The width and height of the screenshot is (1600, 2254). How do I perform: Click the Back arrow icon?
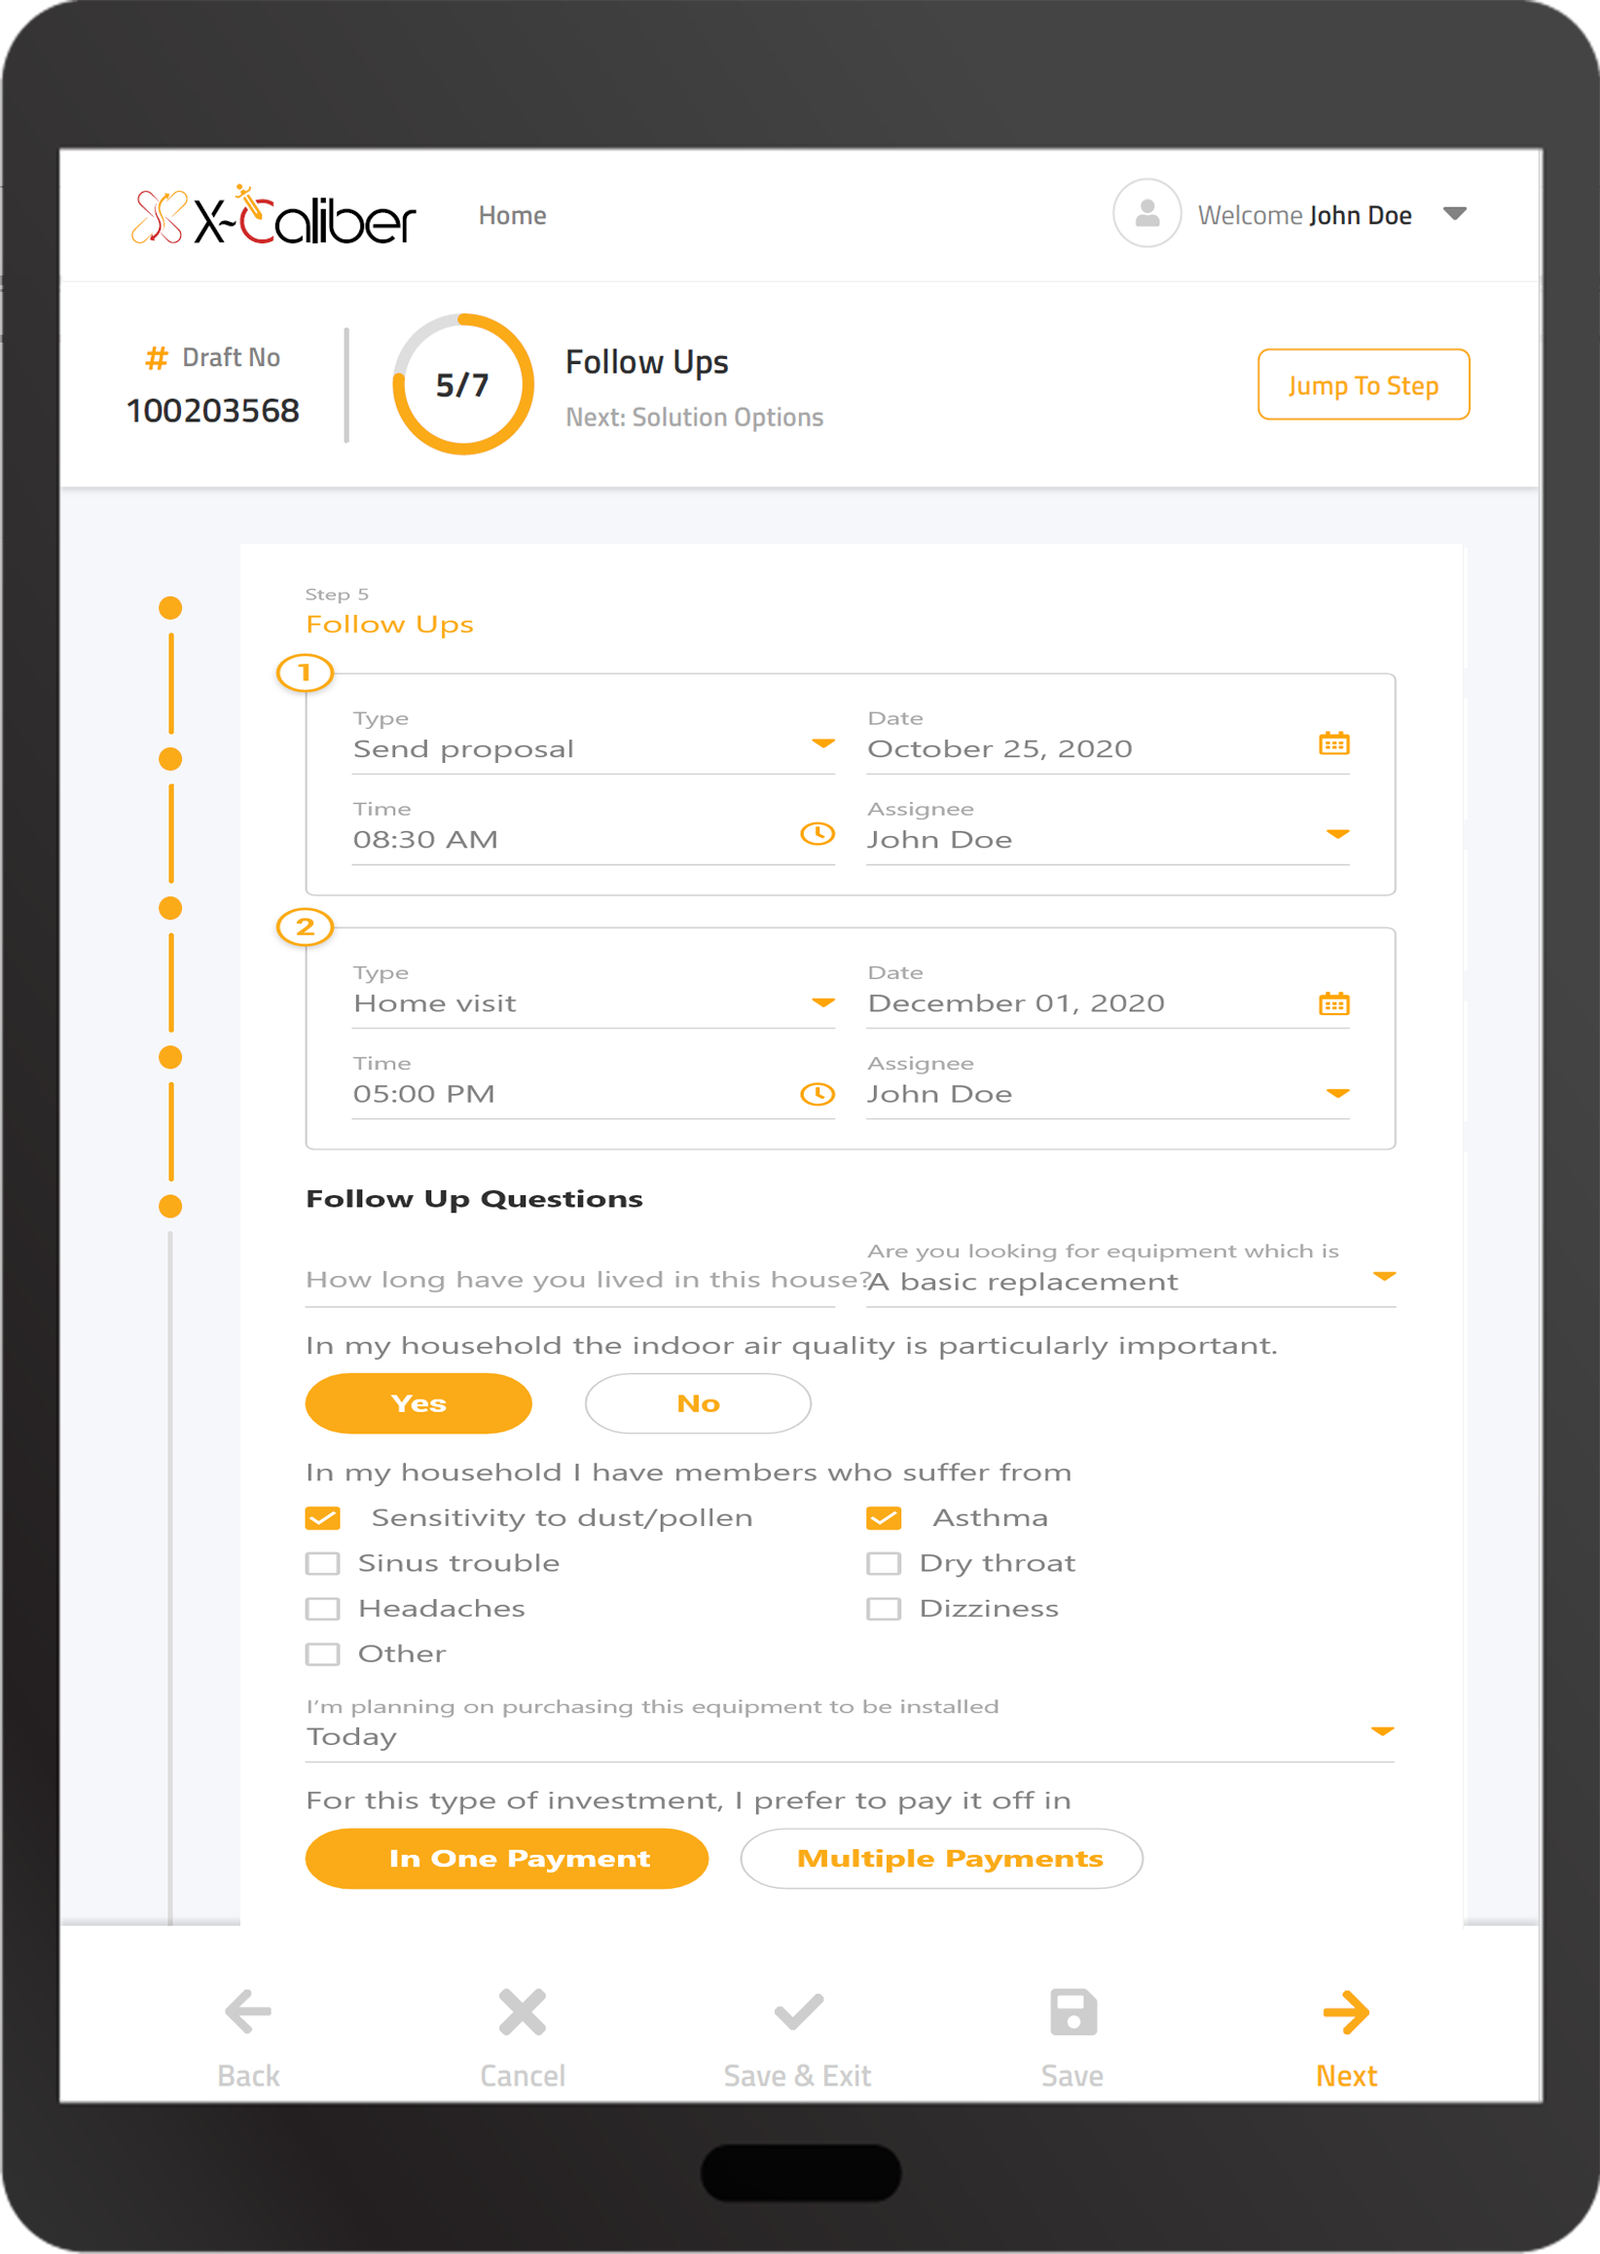click(x=248, y=2012)
